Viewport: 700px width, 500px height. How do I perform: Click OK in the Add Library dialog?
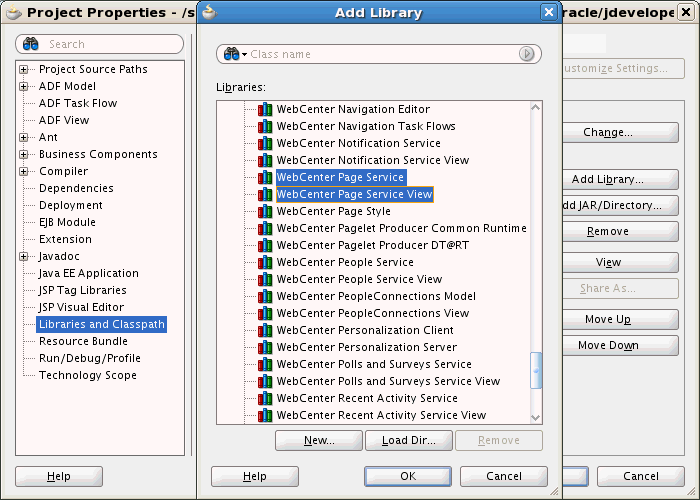(408, 476)
